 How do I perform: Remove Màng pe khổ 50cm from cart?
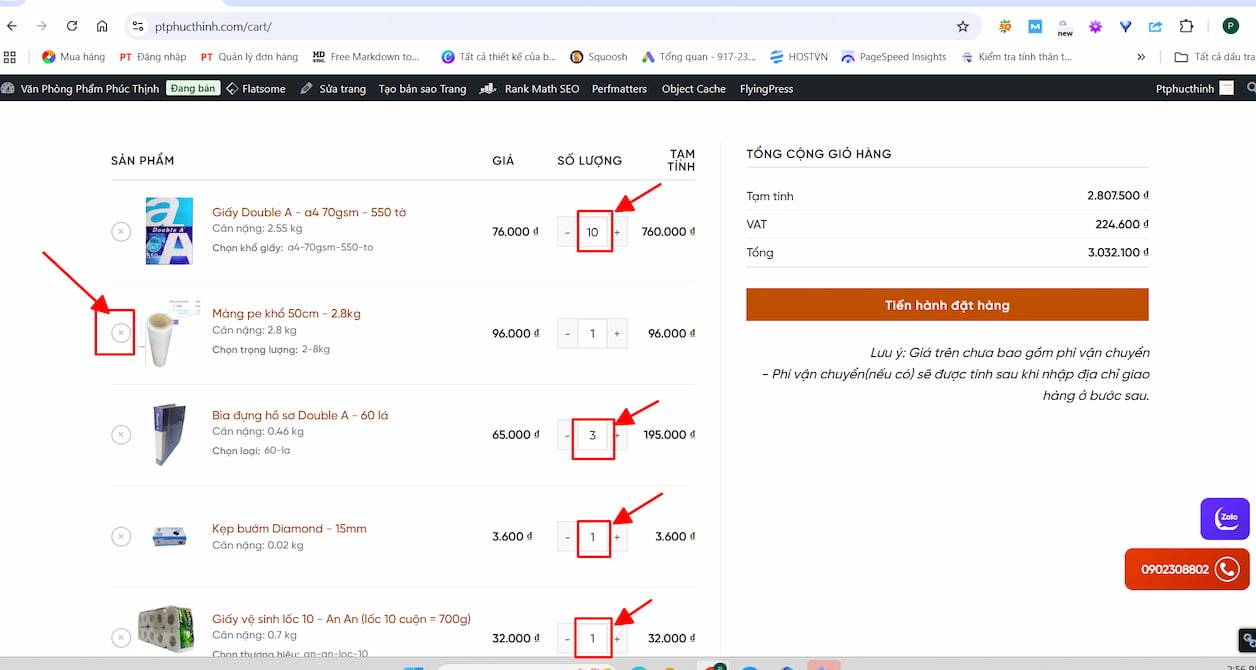[x=121, y=333]
